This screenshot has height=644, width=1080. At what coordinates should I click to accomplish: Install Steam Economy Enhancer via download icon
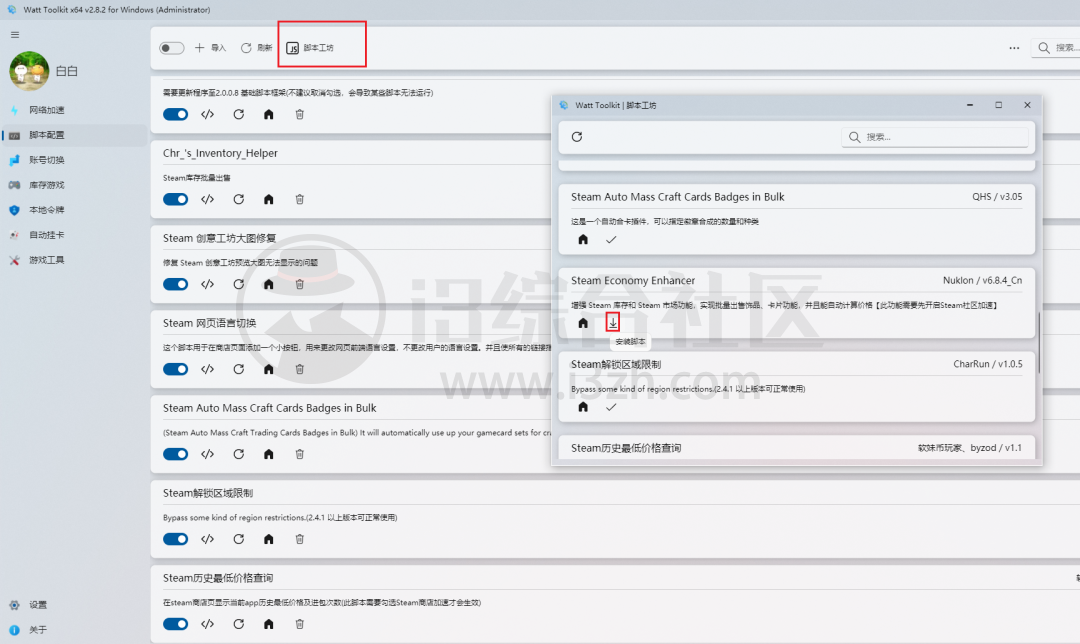[x=613, y=322]
